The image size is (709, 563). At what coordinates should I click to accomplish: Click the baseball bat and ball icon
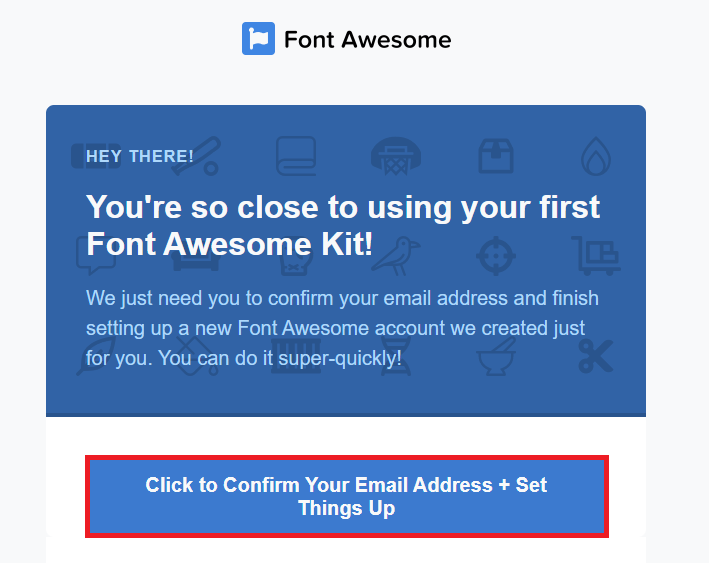[x=197, y=156]
